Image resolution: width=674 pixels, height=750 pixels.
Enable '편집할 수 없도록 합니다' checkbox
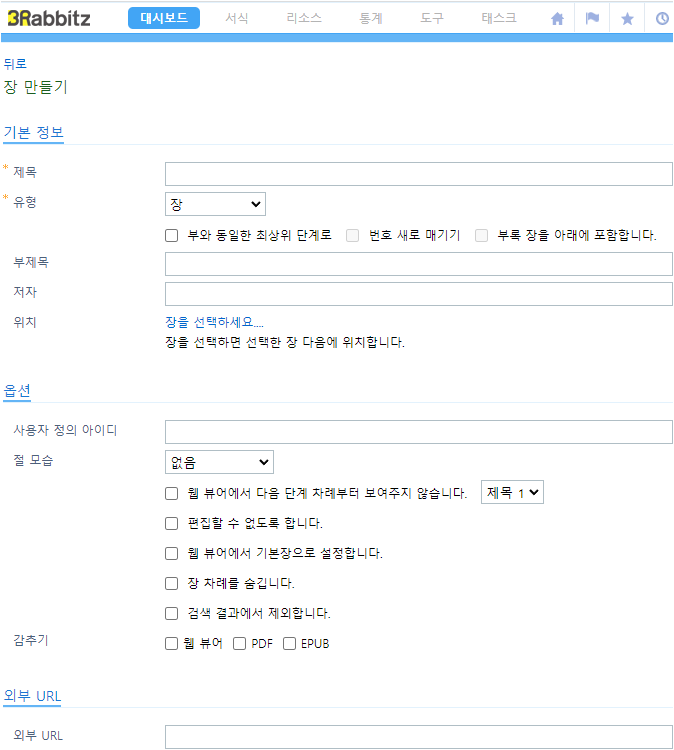(x=171, y=523)
